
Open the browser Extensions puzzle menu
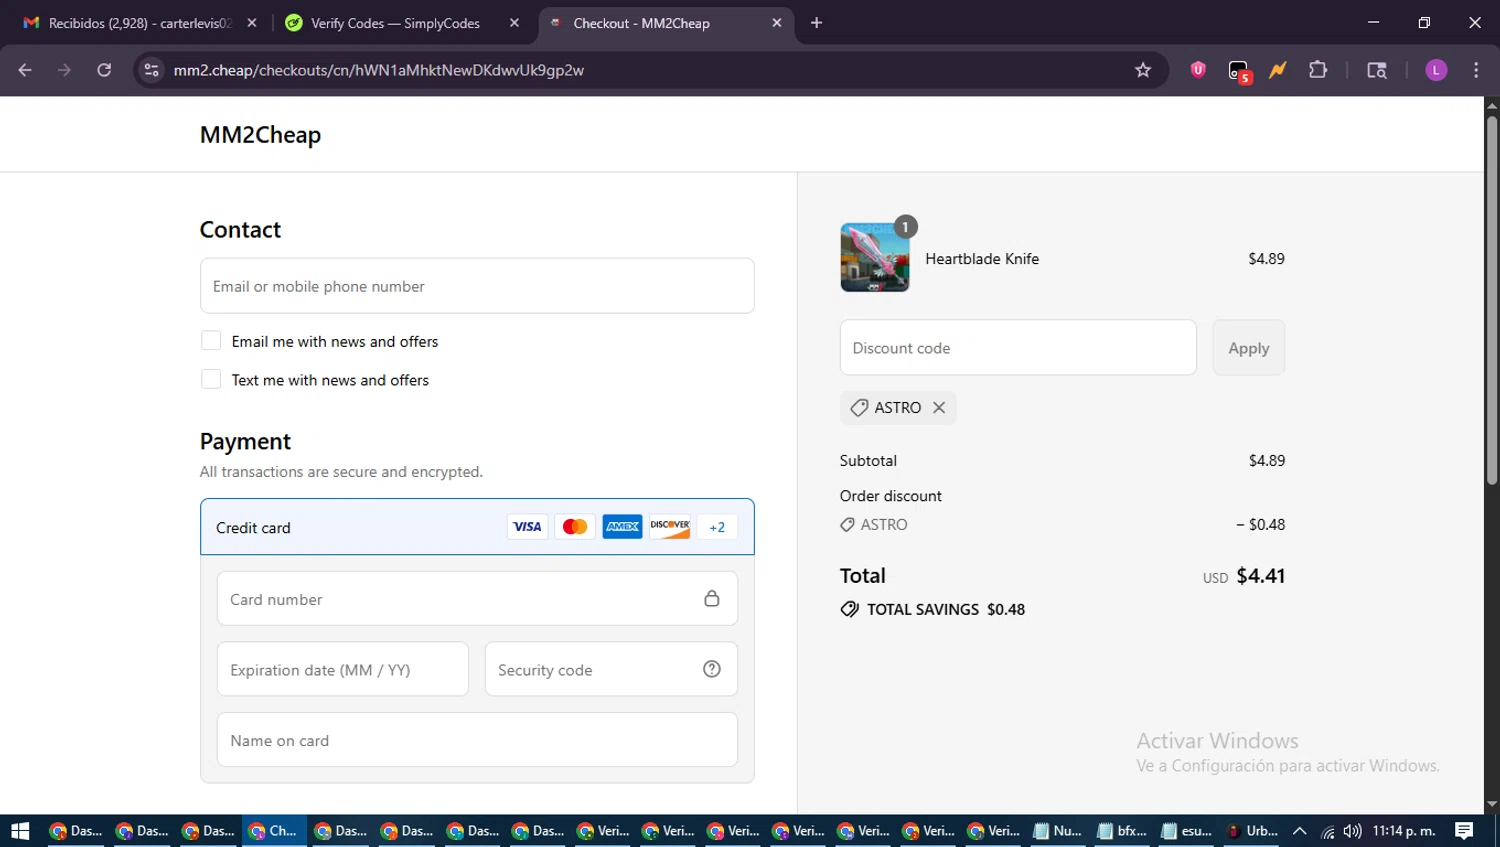[1318, 70]
